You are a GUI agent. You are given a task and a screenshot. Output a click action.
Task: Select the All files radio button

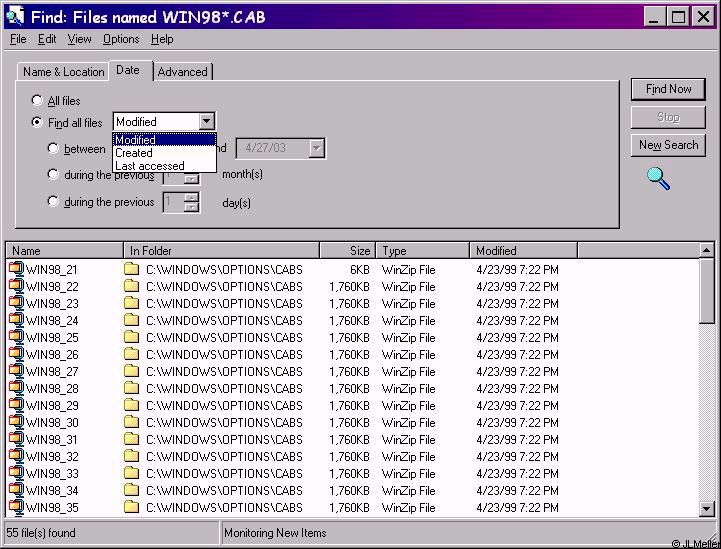37,100
